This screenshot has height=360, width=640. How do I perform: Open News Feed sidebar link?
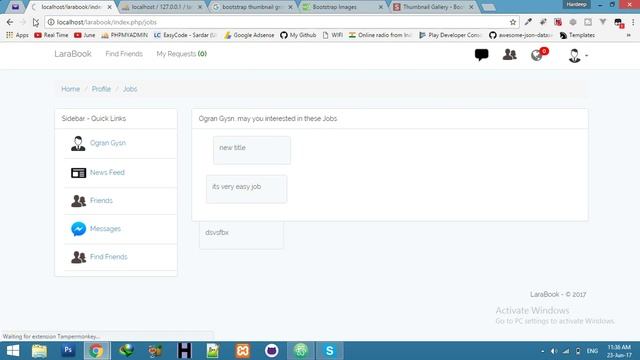[107, 172]
